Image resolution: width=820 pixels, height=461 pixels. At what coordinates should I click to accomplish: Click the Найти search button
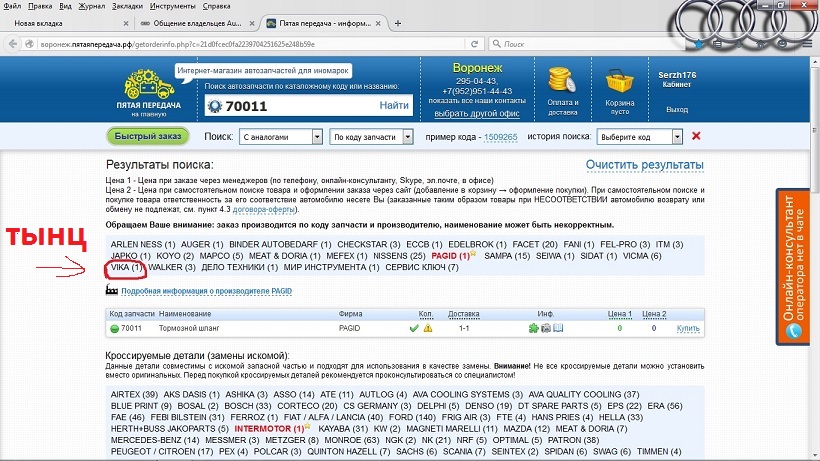tap(394, 105)
